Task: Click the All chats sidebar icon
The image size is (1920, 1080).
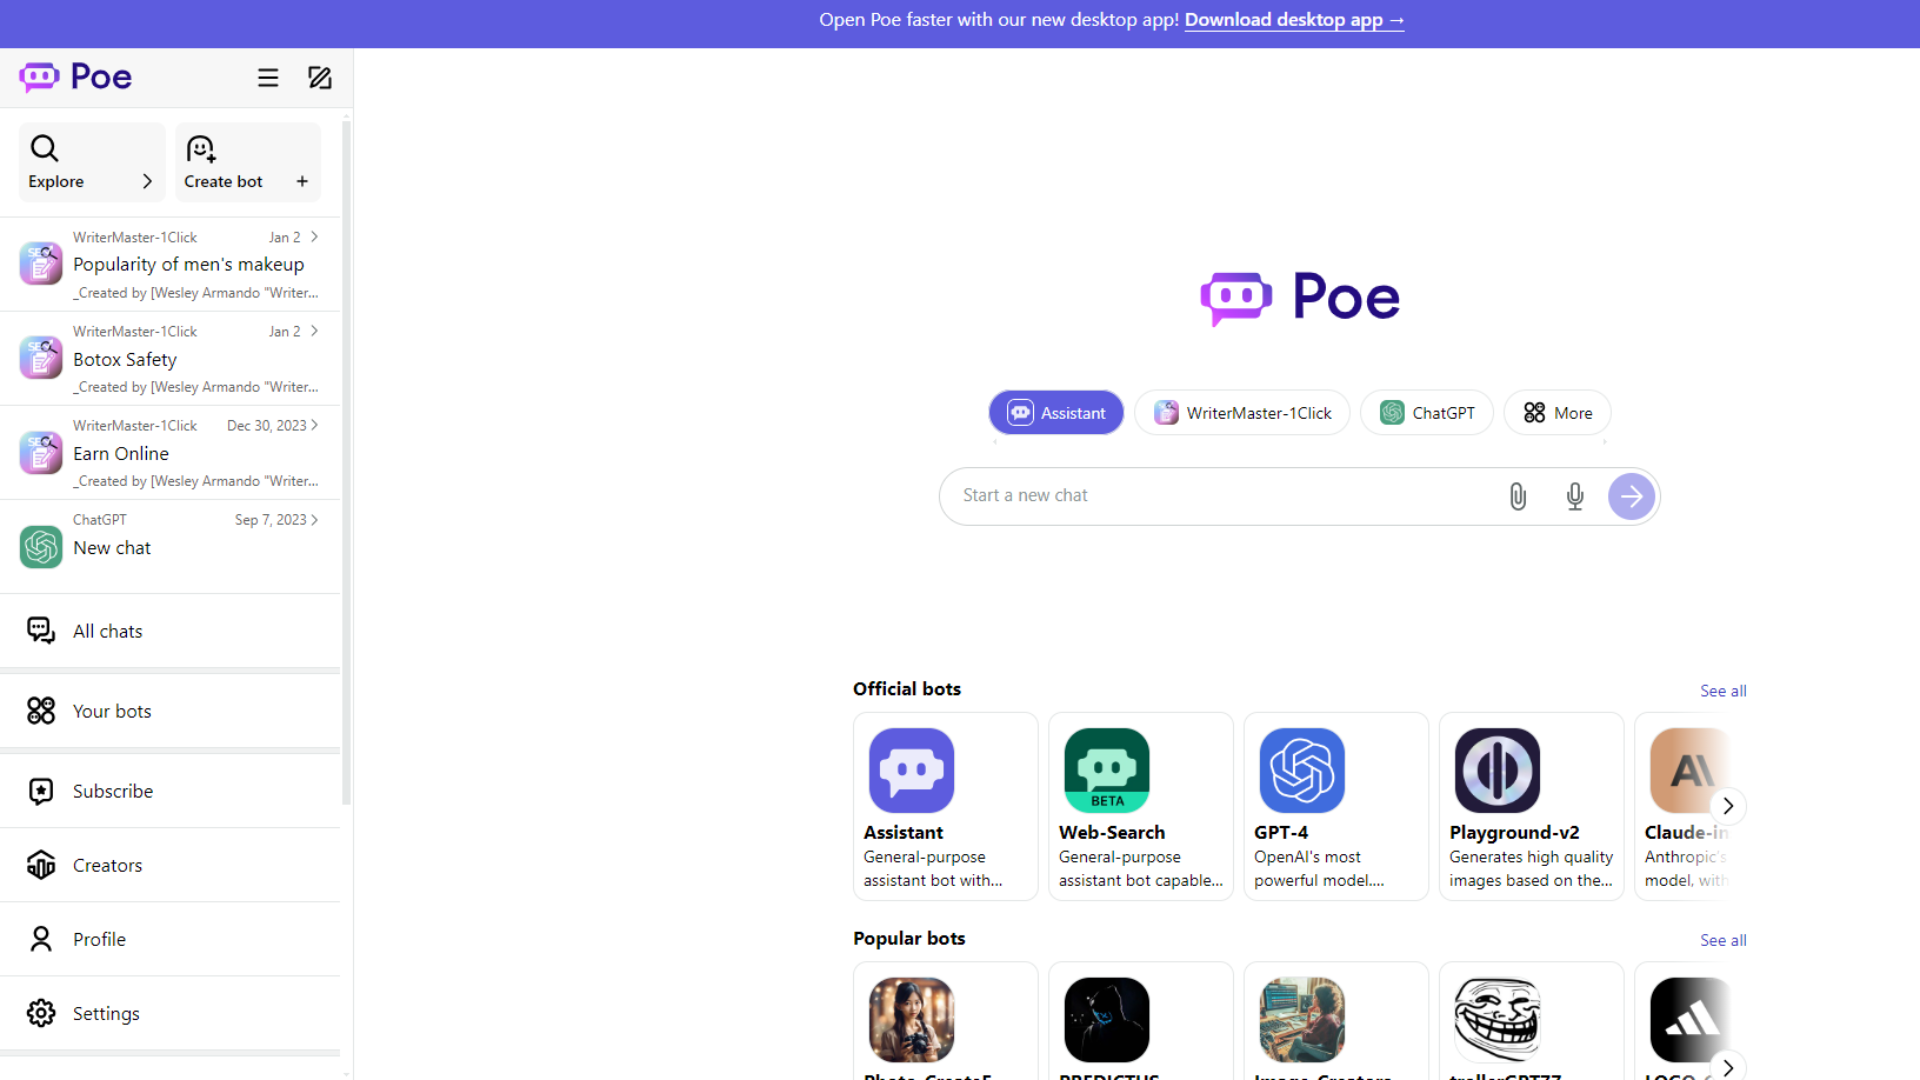Action: (x=40, y=630)
